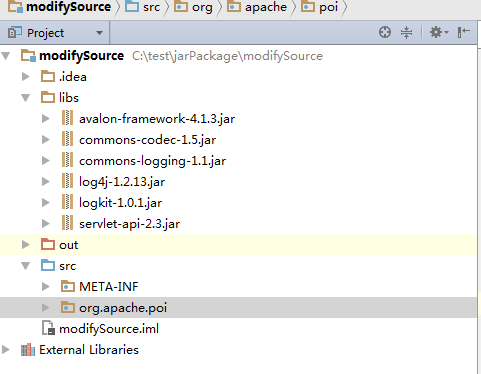Click the Collapse All icon in Project toolbar

click(x=406, y=32)
